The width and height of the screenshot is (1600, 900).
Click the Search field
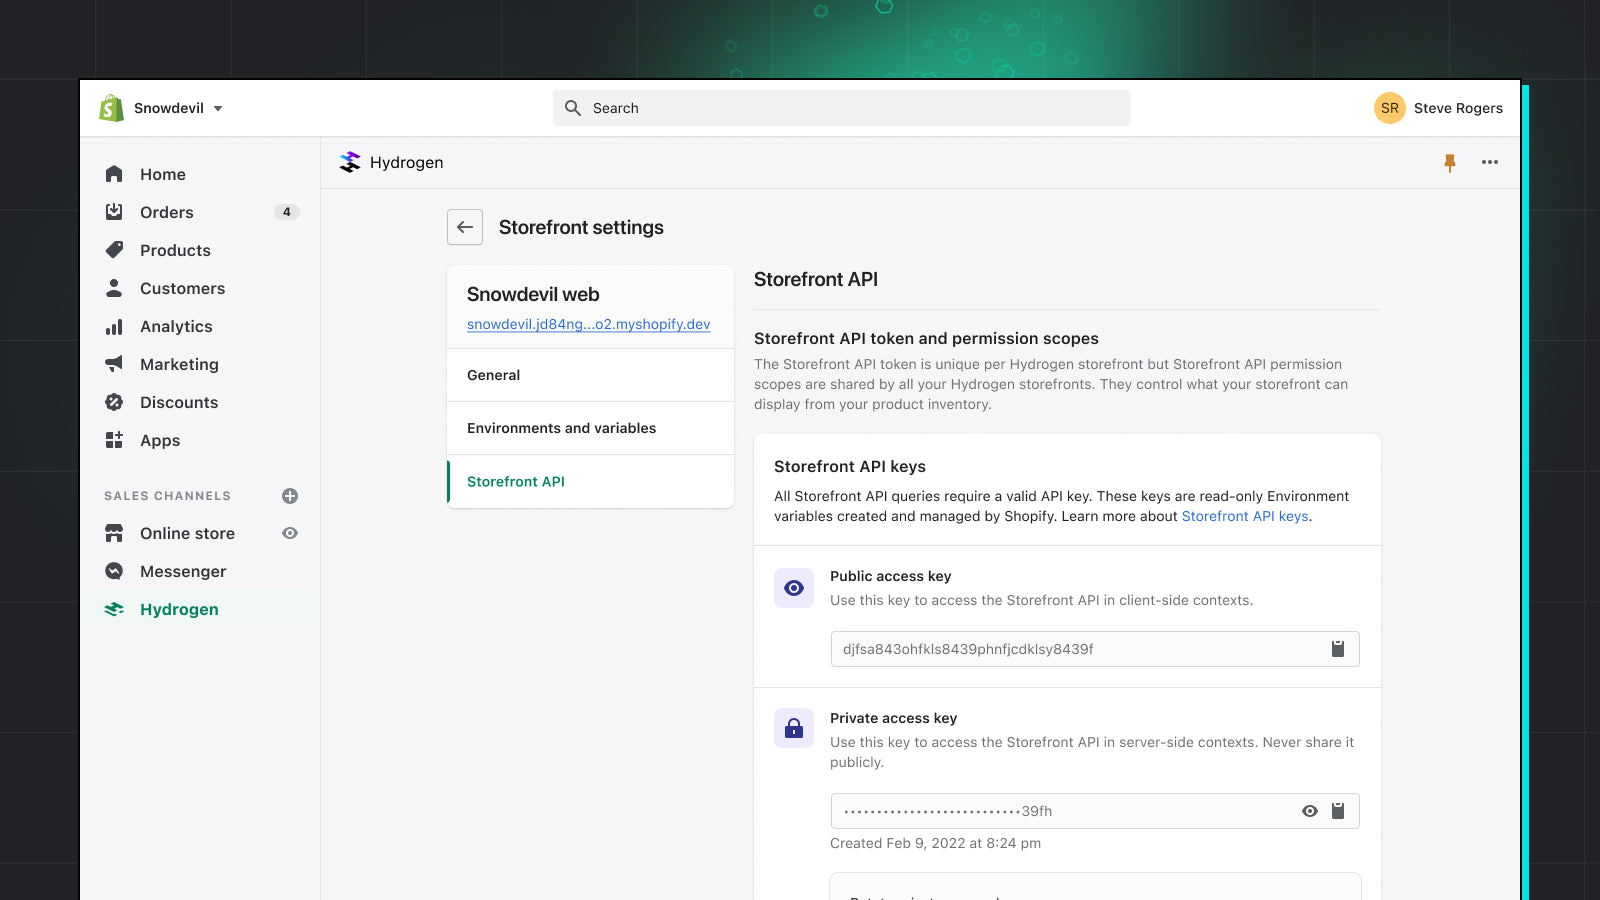(841, 108)
